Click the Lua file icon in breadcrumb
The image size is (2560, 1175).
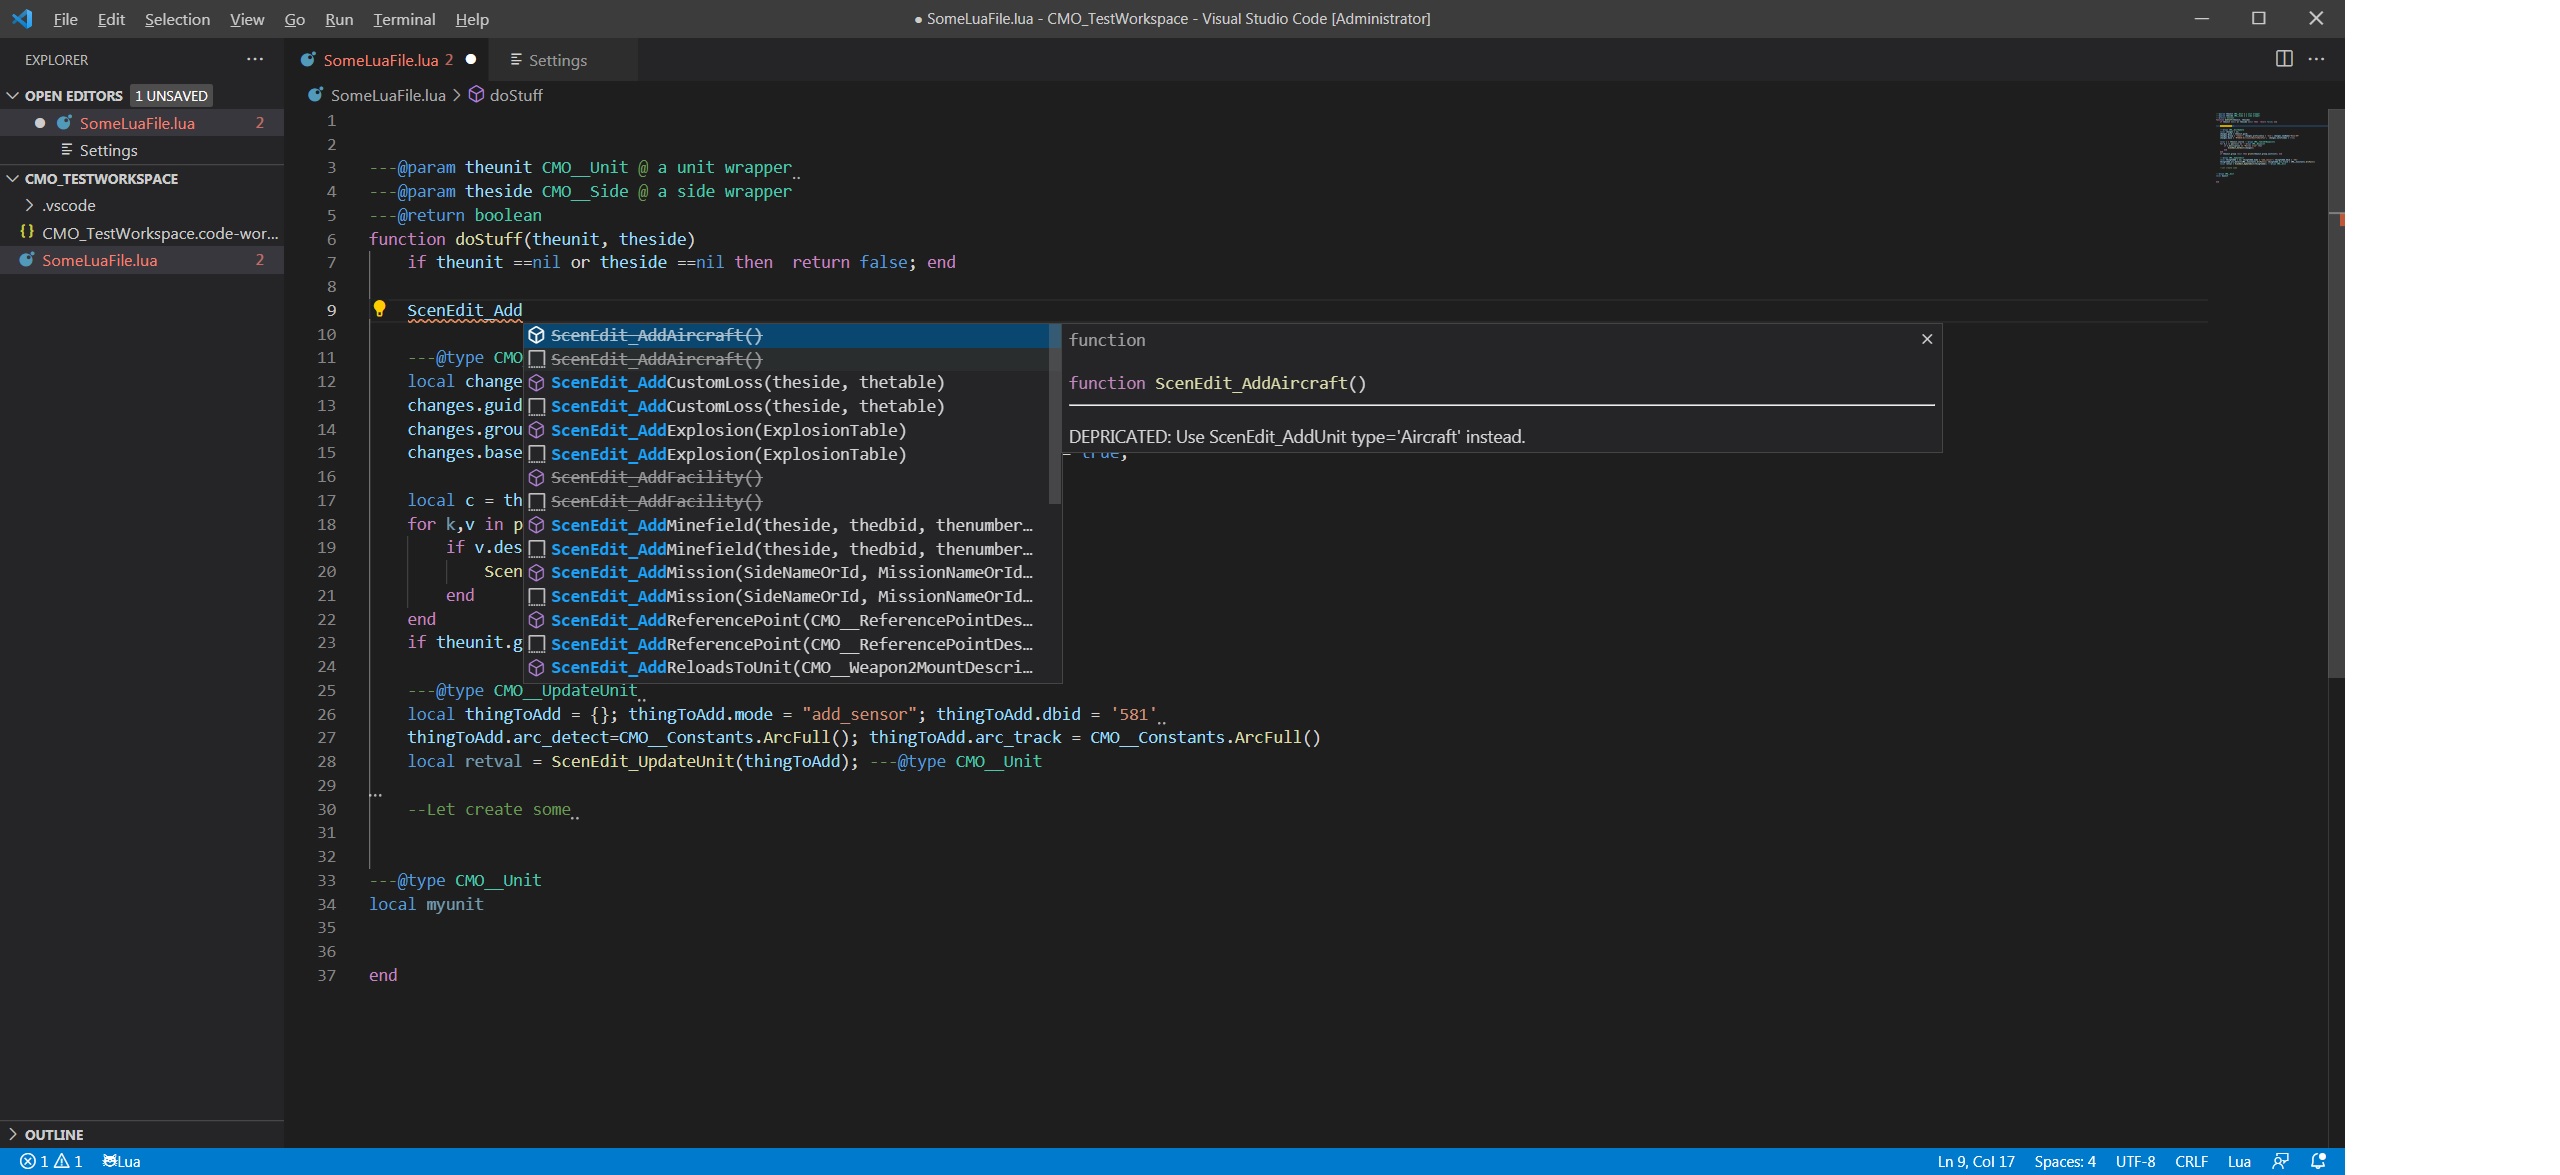(315, 95)
